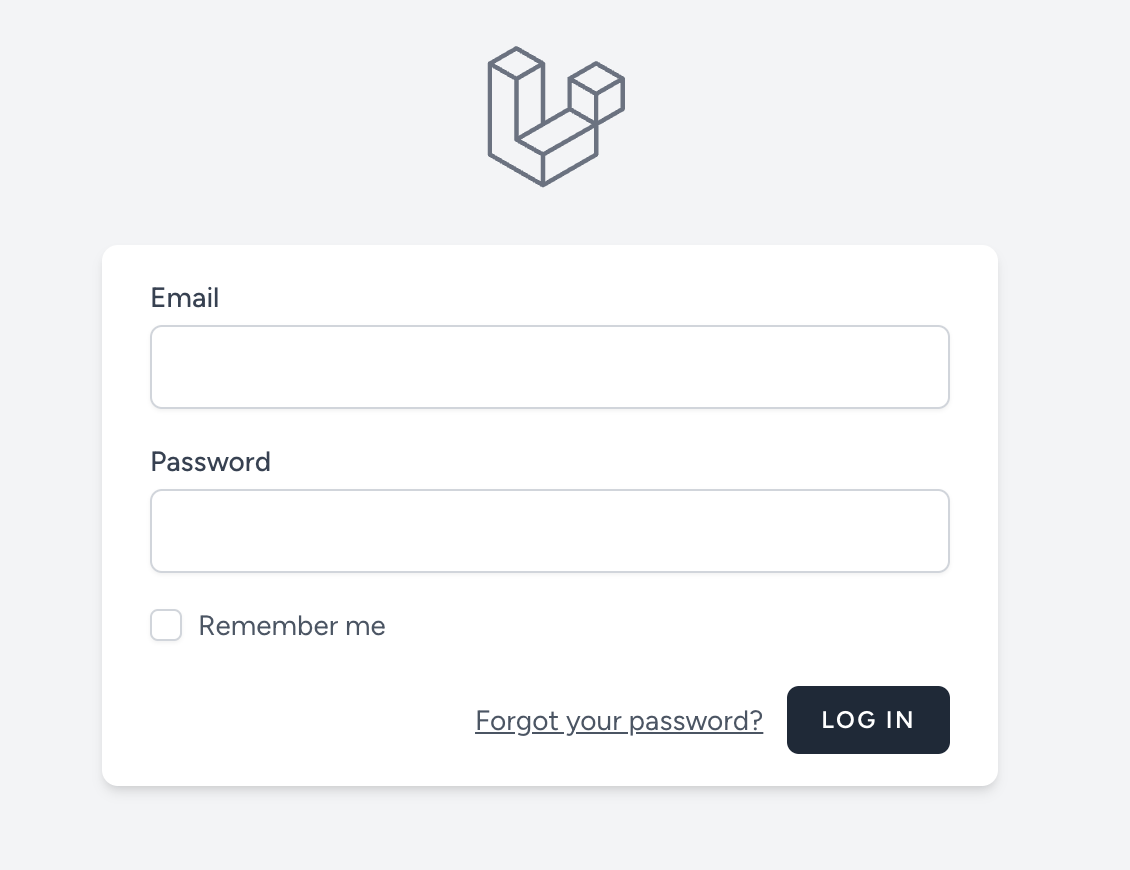Viewport: 1130px width, 870px height.
Task: Enable remembering this login session
Action: click(166, 626)
